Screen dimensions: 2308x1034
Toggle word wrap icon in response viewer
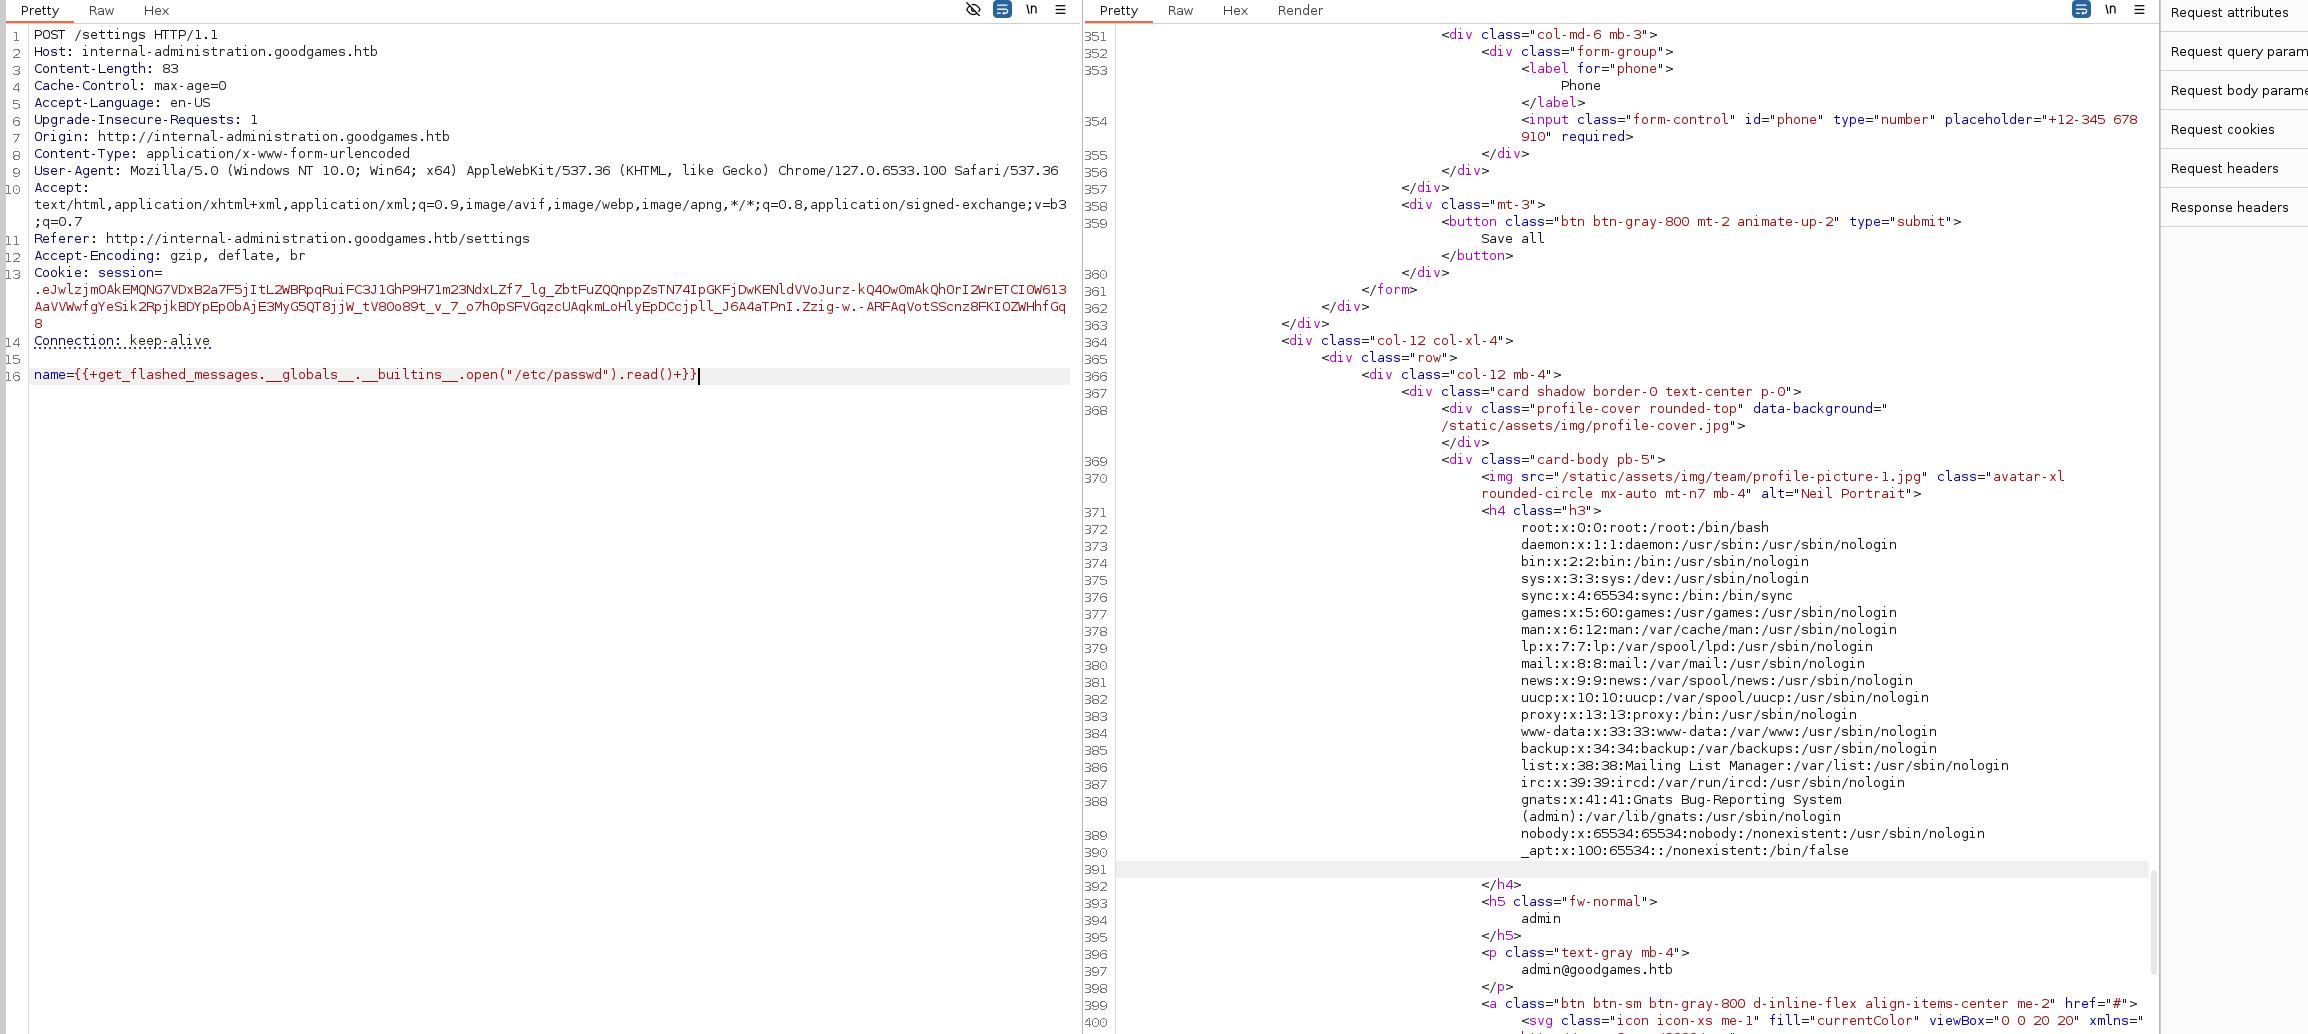tap(2081, 10)
